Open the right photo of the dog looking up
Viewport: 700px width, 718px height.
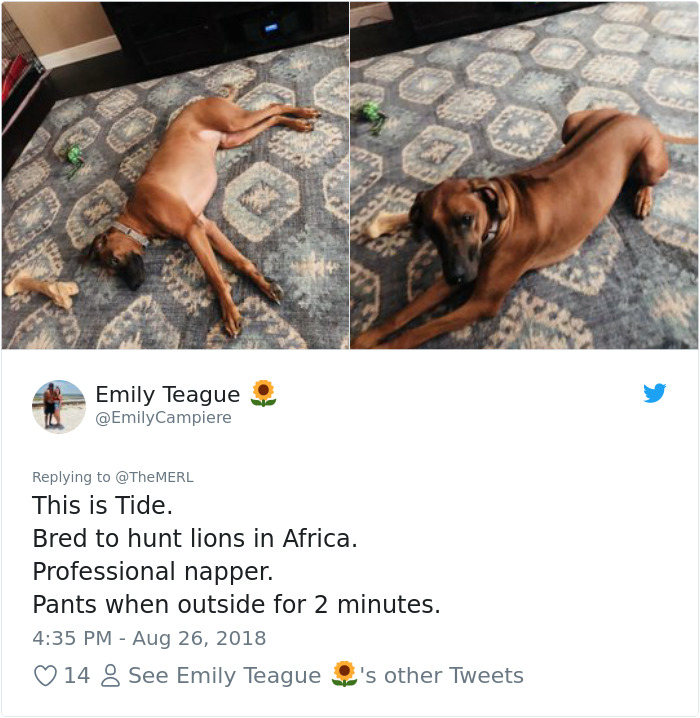(x=524, y=175)
